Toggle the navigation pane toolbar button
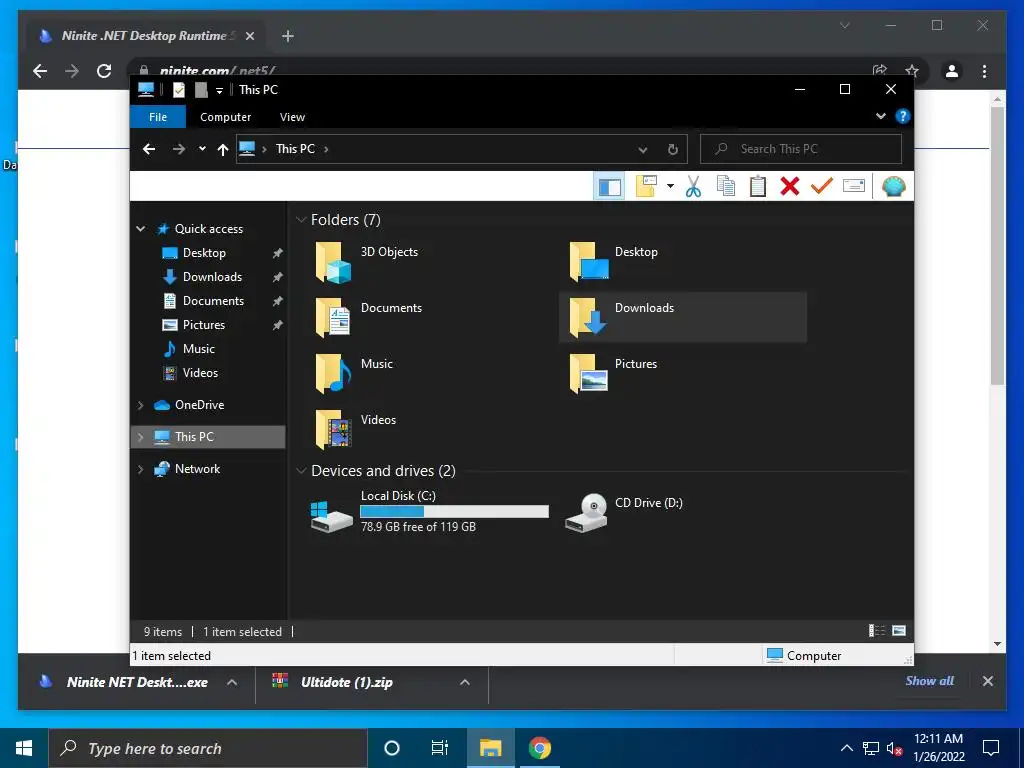 [x=609, y=187]
